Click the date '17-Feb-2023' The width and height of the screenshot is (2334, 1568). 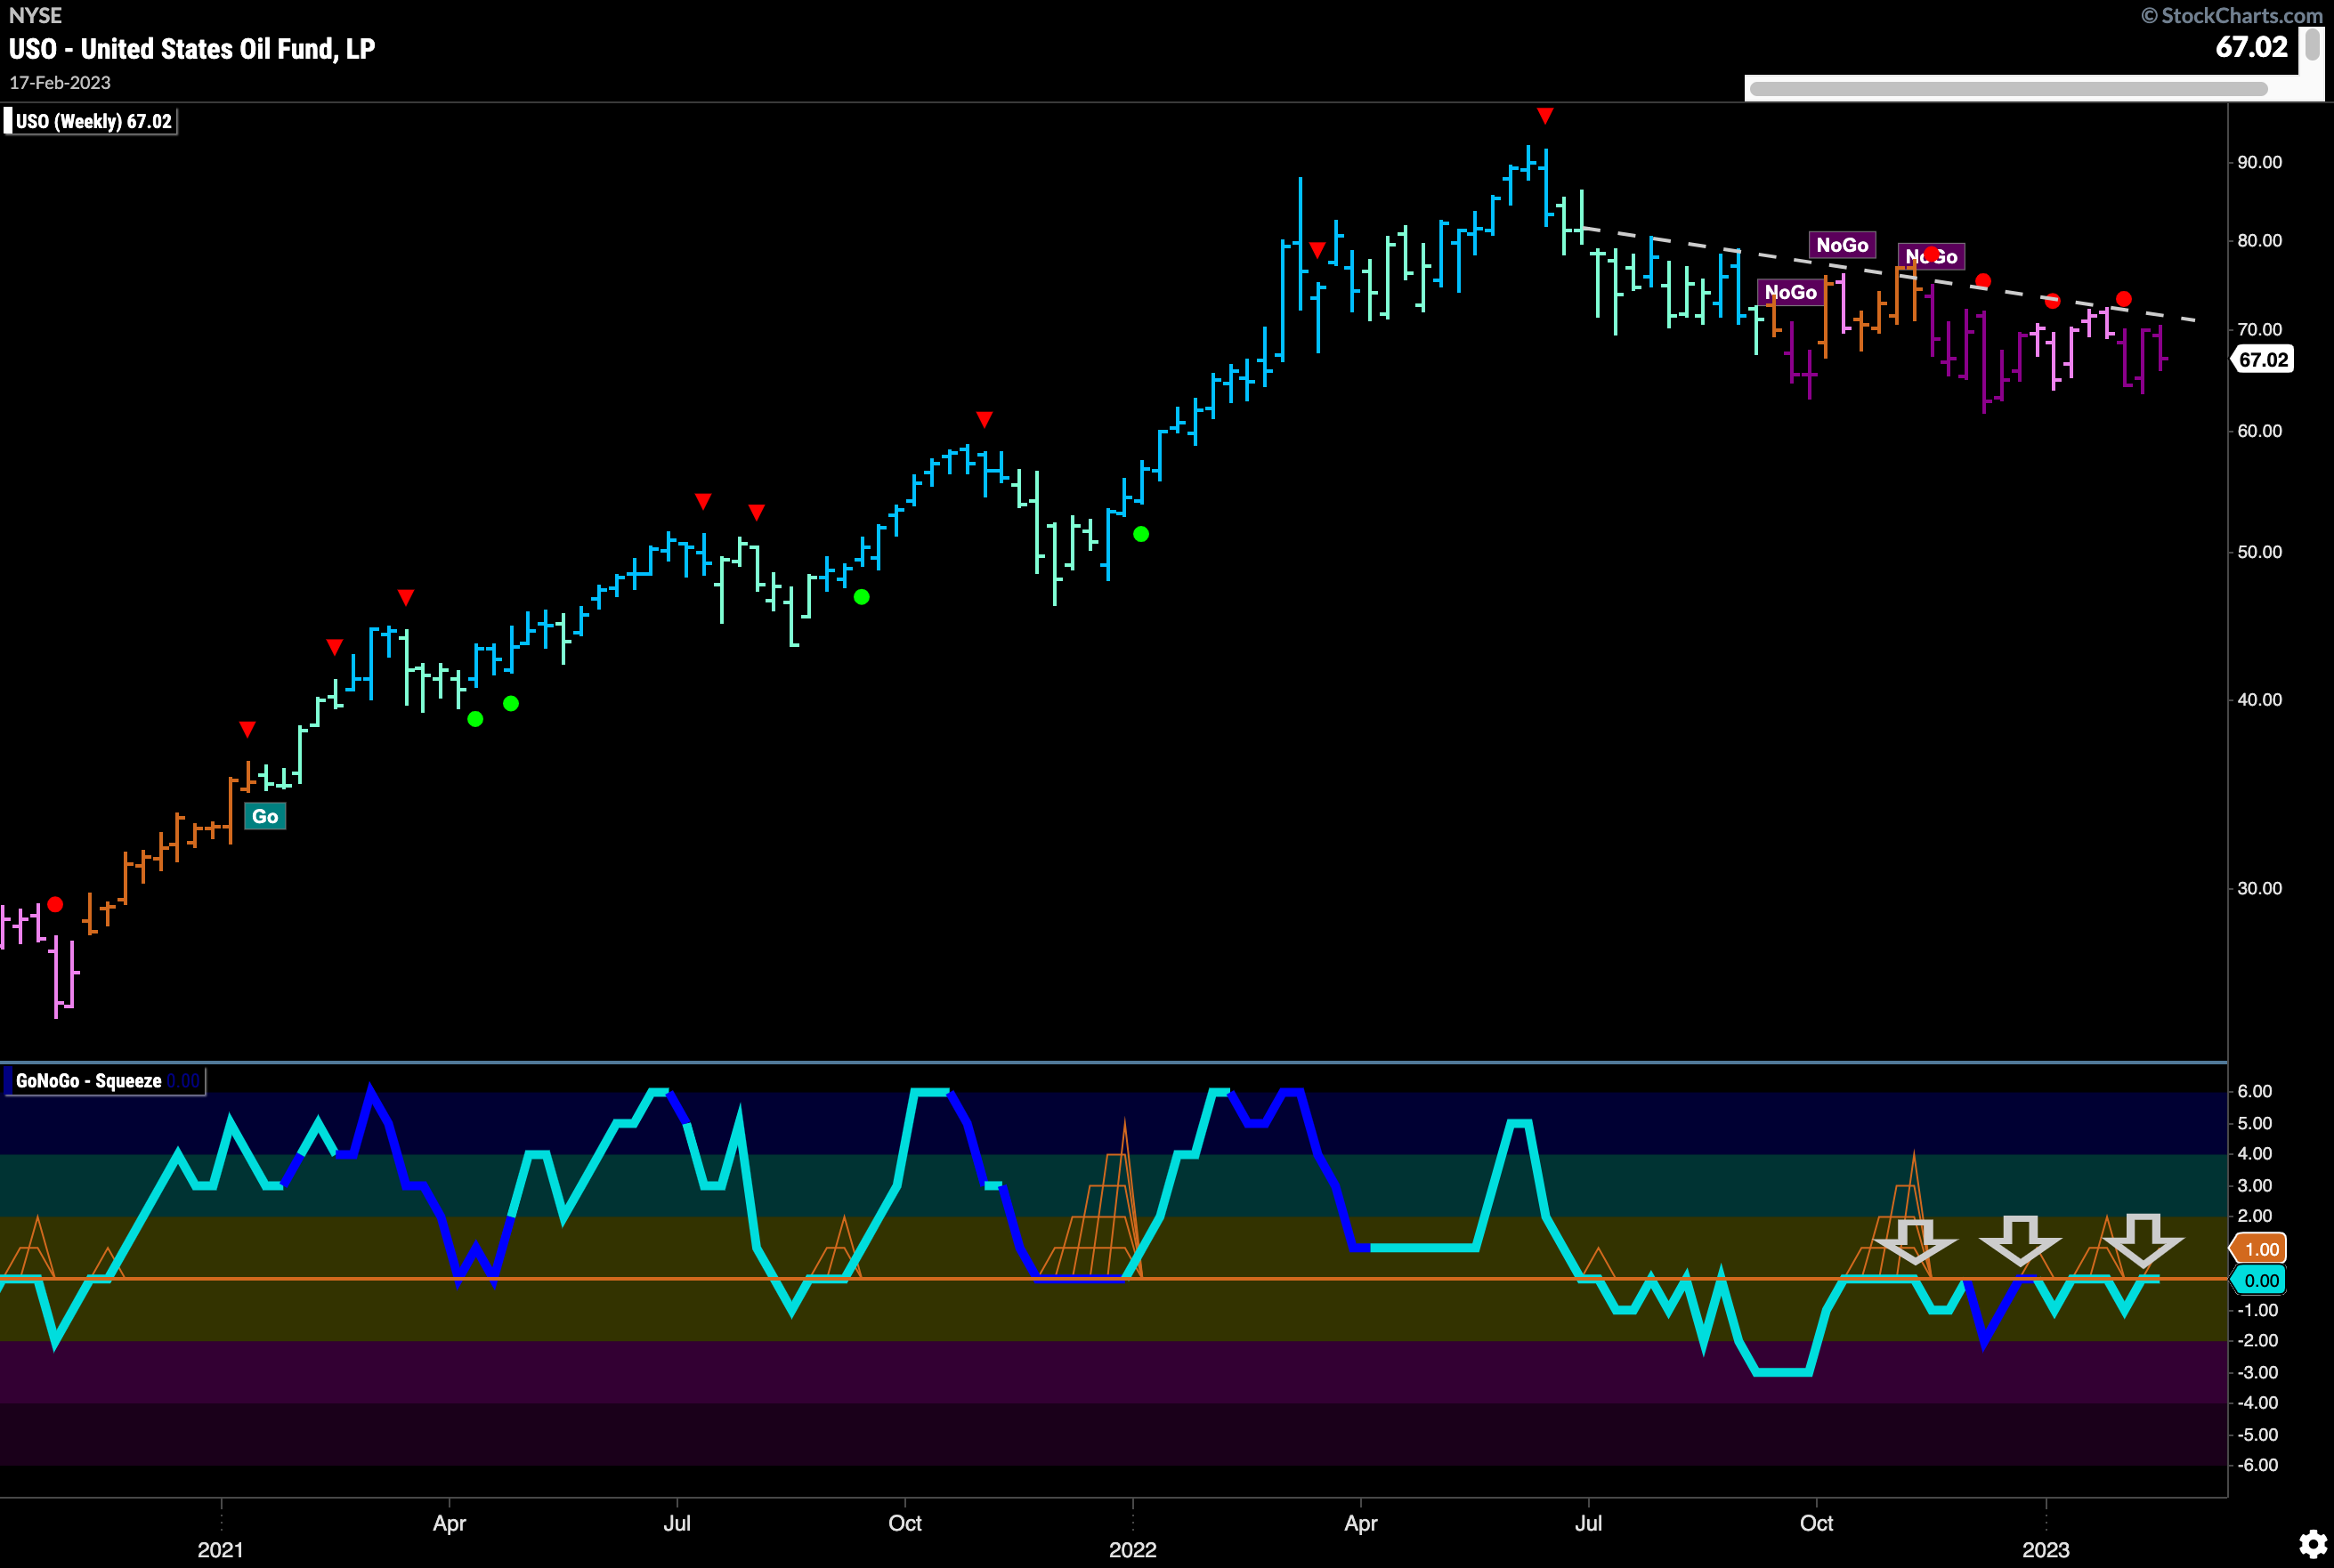(x=60, y=83)
